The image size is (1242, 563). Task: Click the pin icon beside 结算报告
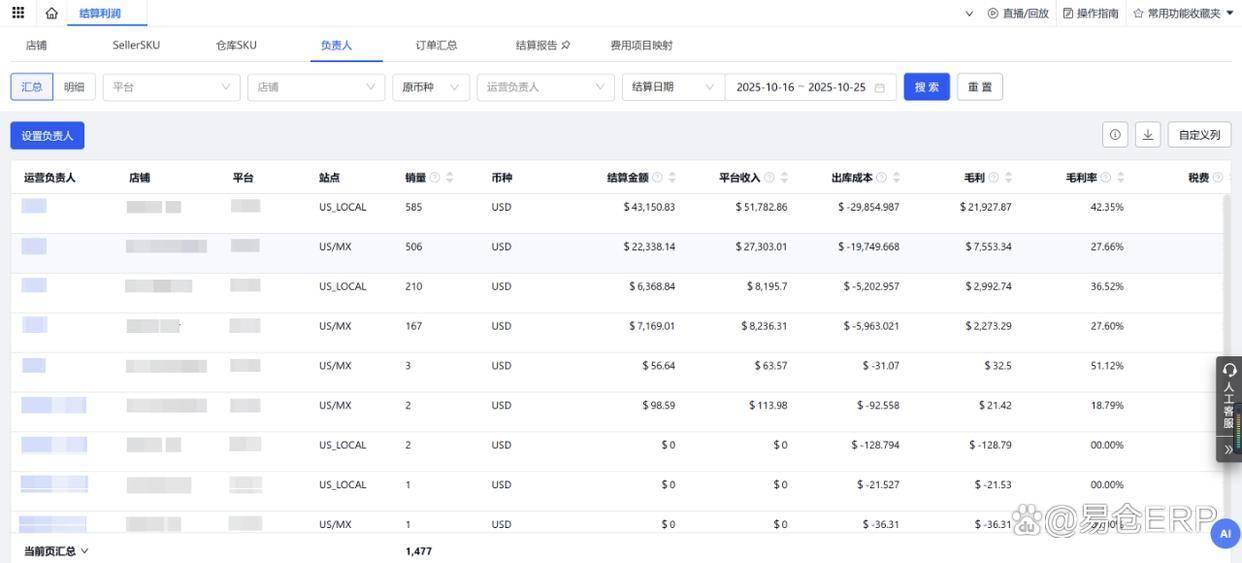pyautogui.click(x=566, y=45)
